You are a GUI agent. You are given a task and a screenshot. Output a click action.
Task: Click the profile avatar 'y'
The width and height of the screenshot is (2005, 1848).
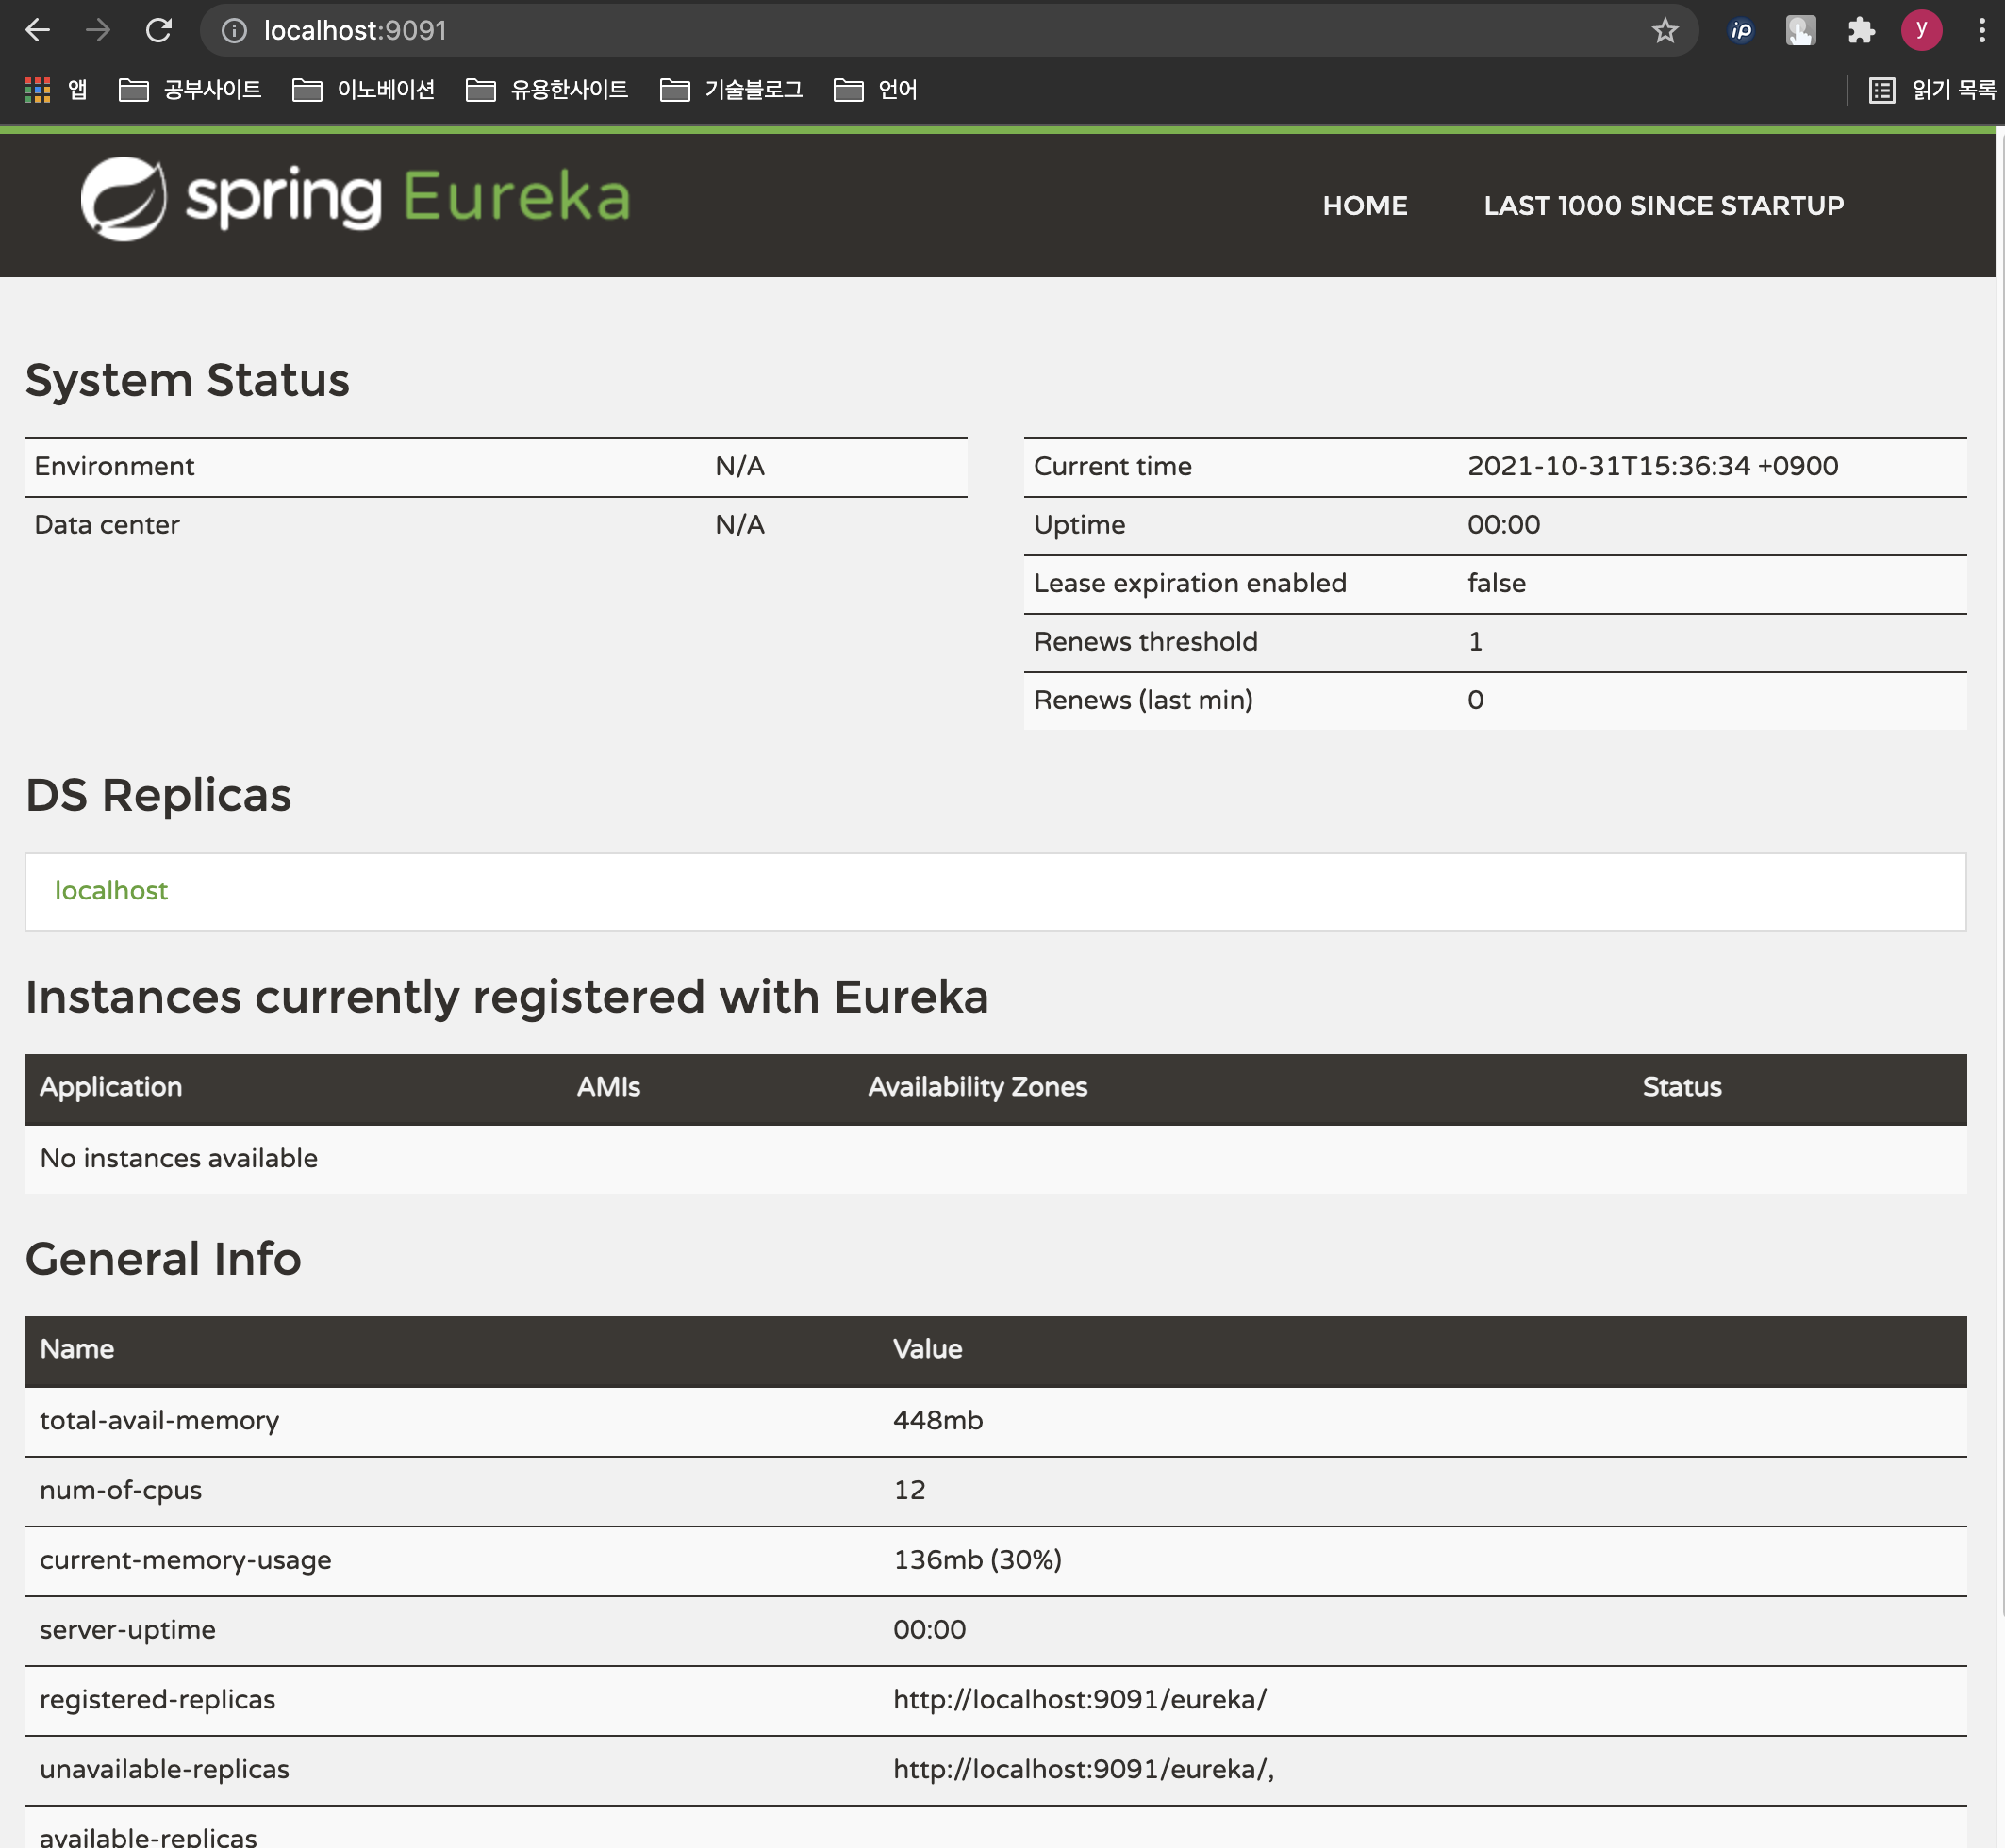click(1921, 30)
